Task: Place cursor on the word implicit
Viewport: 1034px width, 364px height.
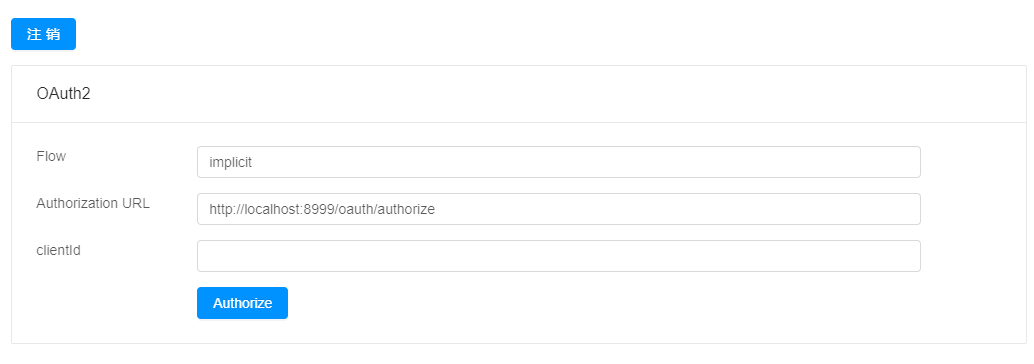Action: pos(231,162)
